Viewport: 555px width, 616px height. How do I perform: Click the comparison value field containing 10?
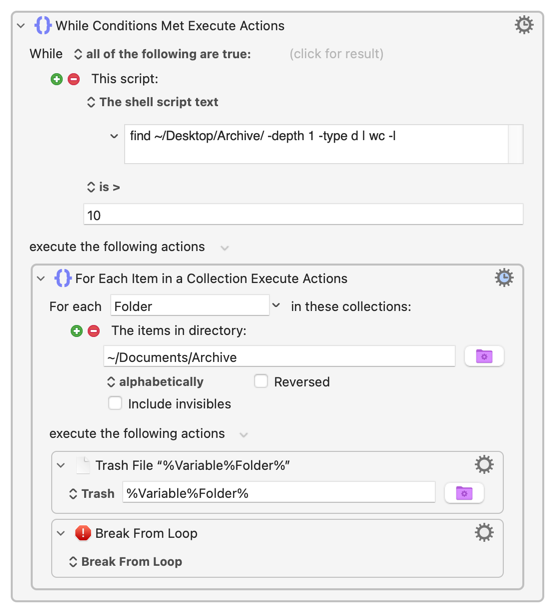[x=303, y=214]
